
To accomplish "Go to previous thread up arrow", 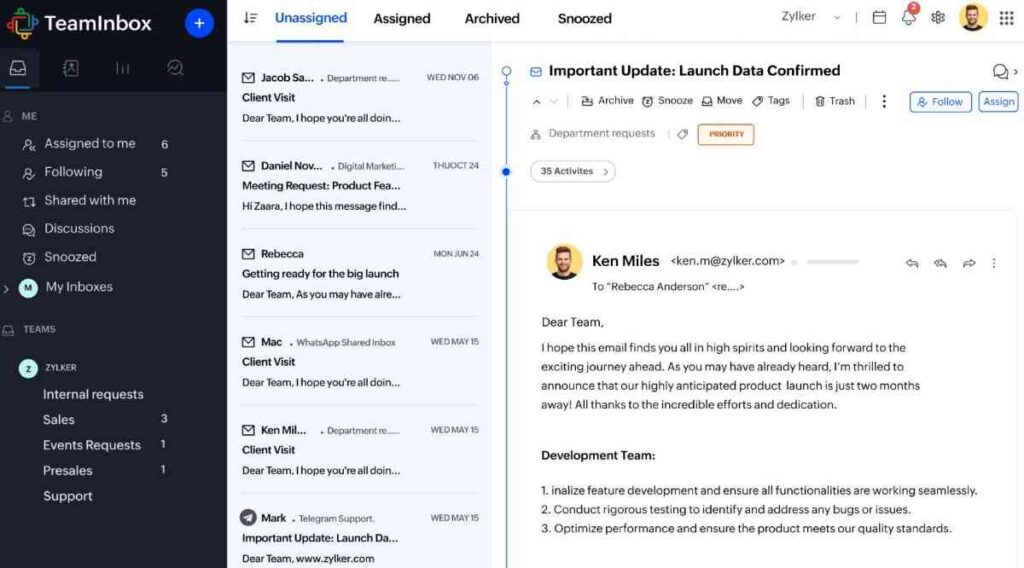I will [536, 102].
